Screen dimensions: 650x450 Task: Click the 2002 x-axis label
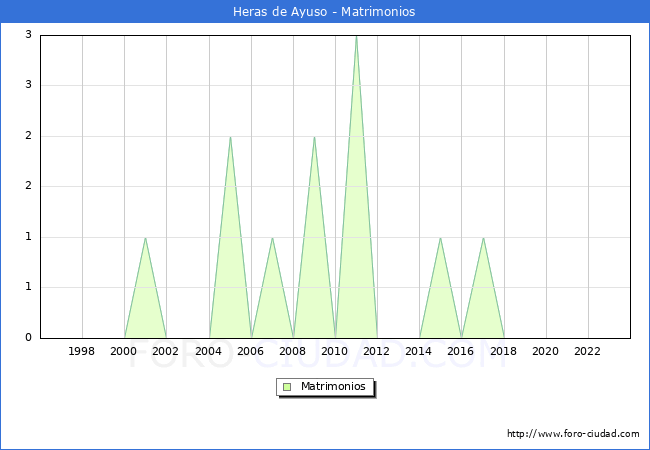(165, 351)
